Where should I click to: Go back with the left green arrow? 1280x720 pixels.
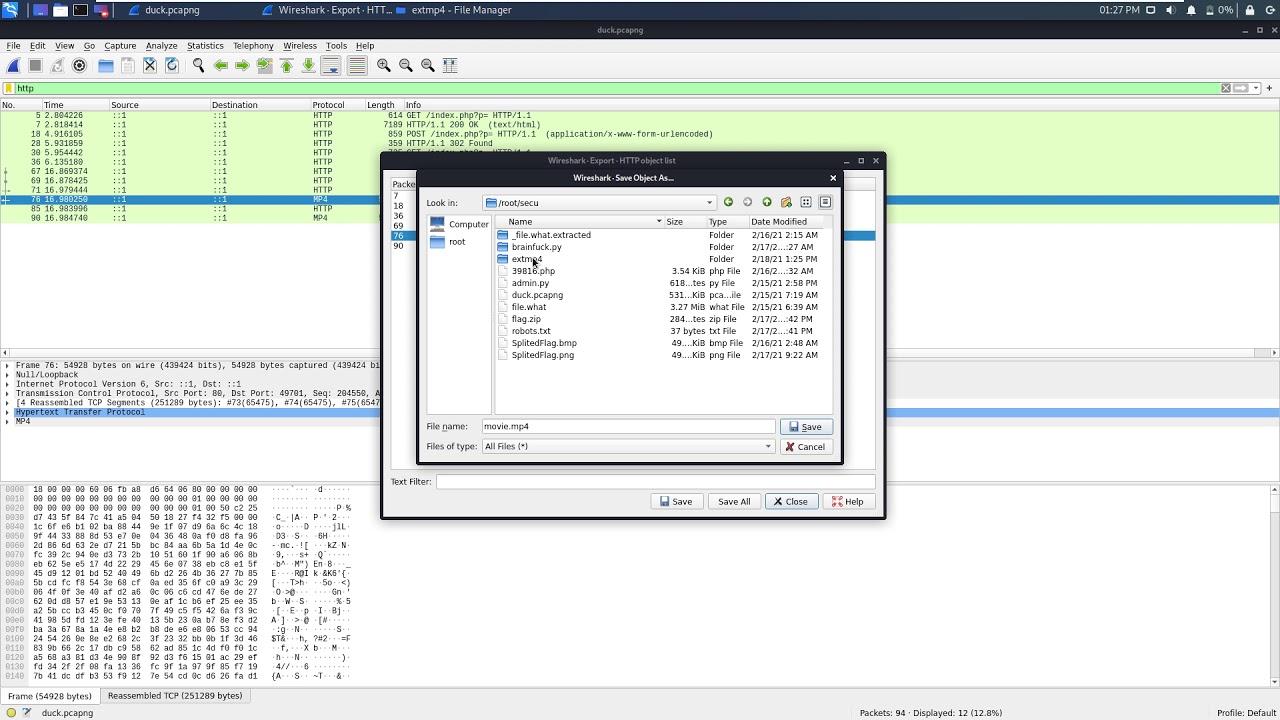220,66
